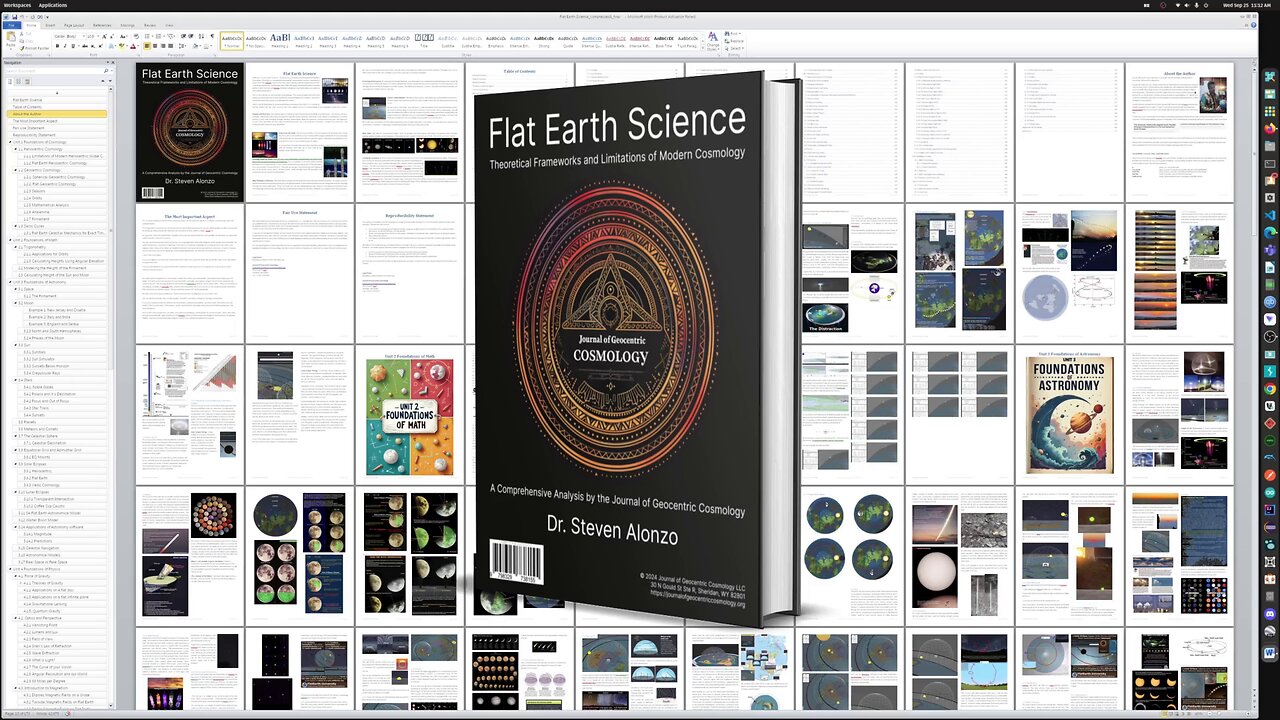Switch to the Insert ribbon tab
The image size is (1280, 720).
pyautogui.click(x=50, y=25)
